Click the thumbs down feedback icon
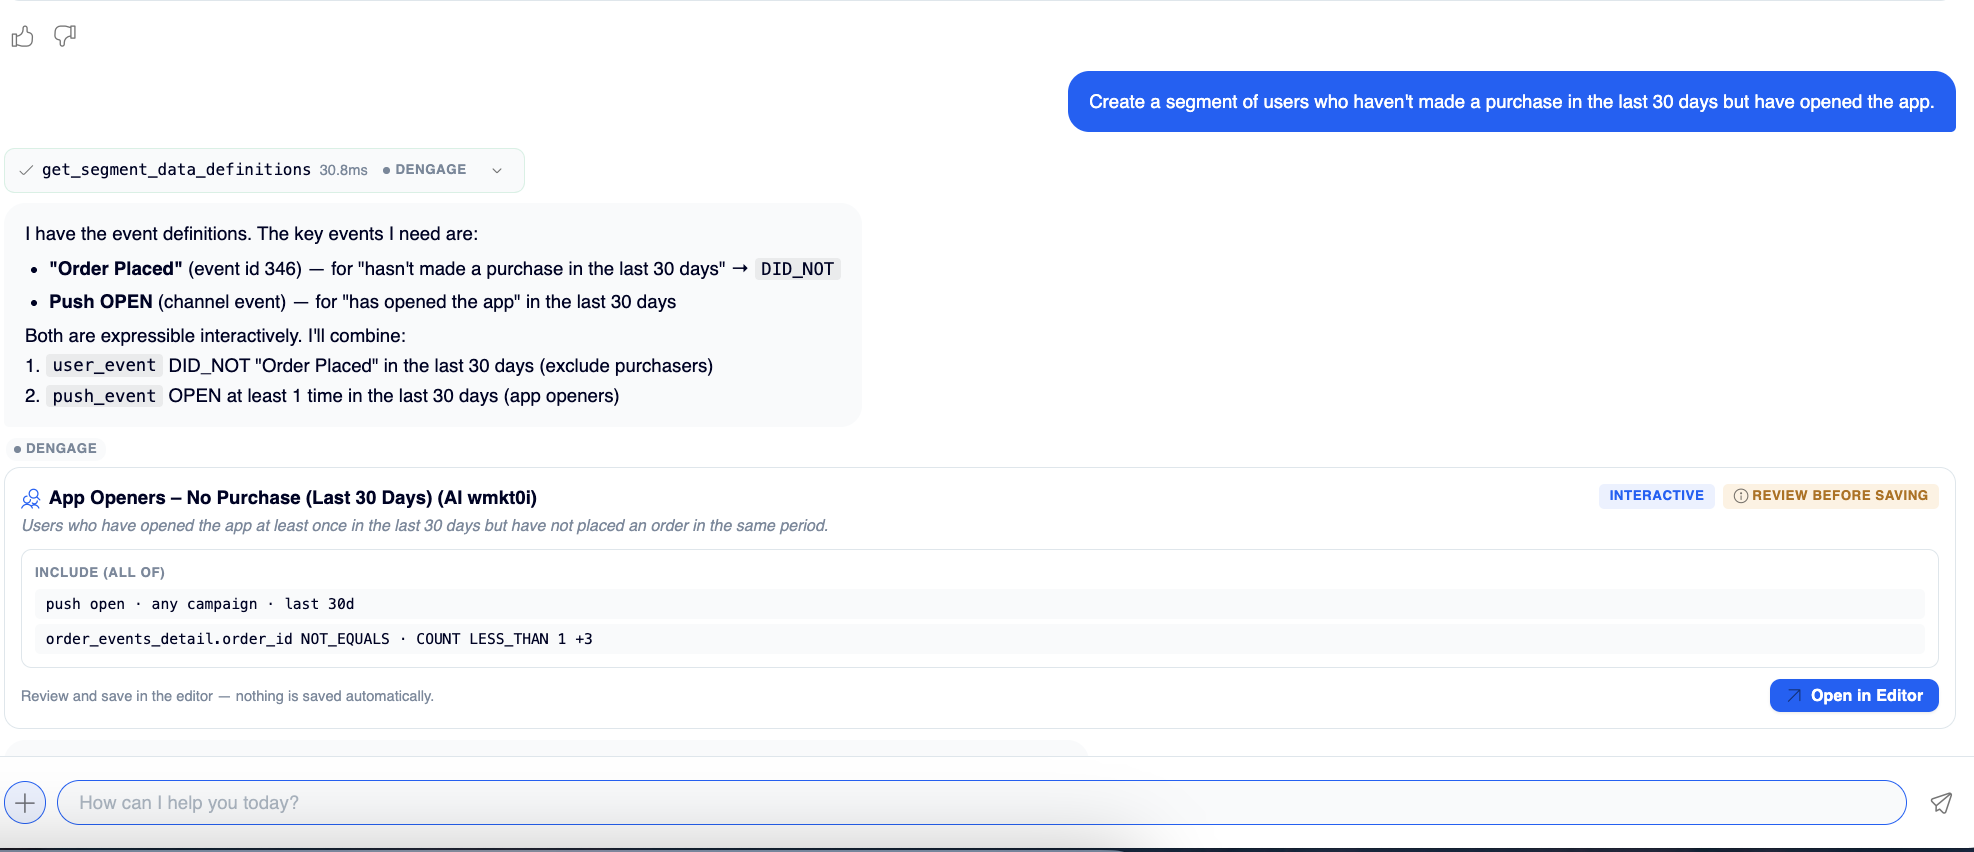This screenshot has width=1974, height=852. (x=65, y=37)
